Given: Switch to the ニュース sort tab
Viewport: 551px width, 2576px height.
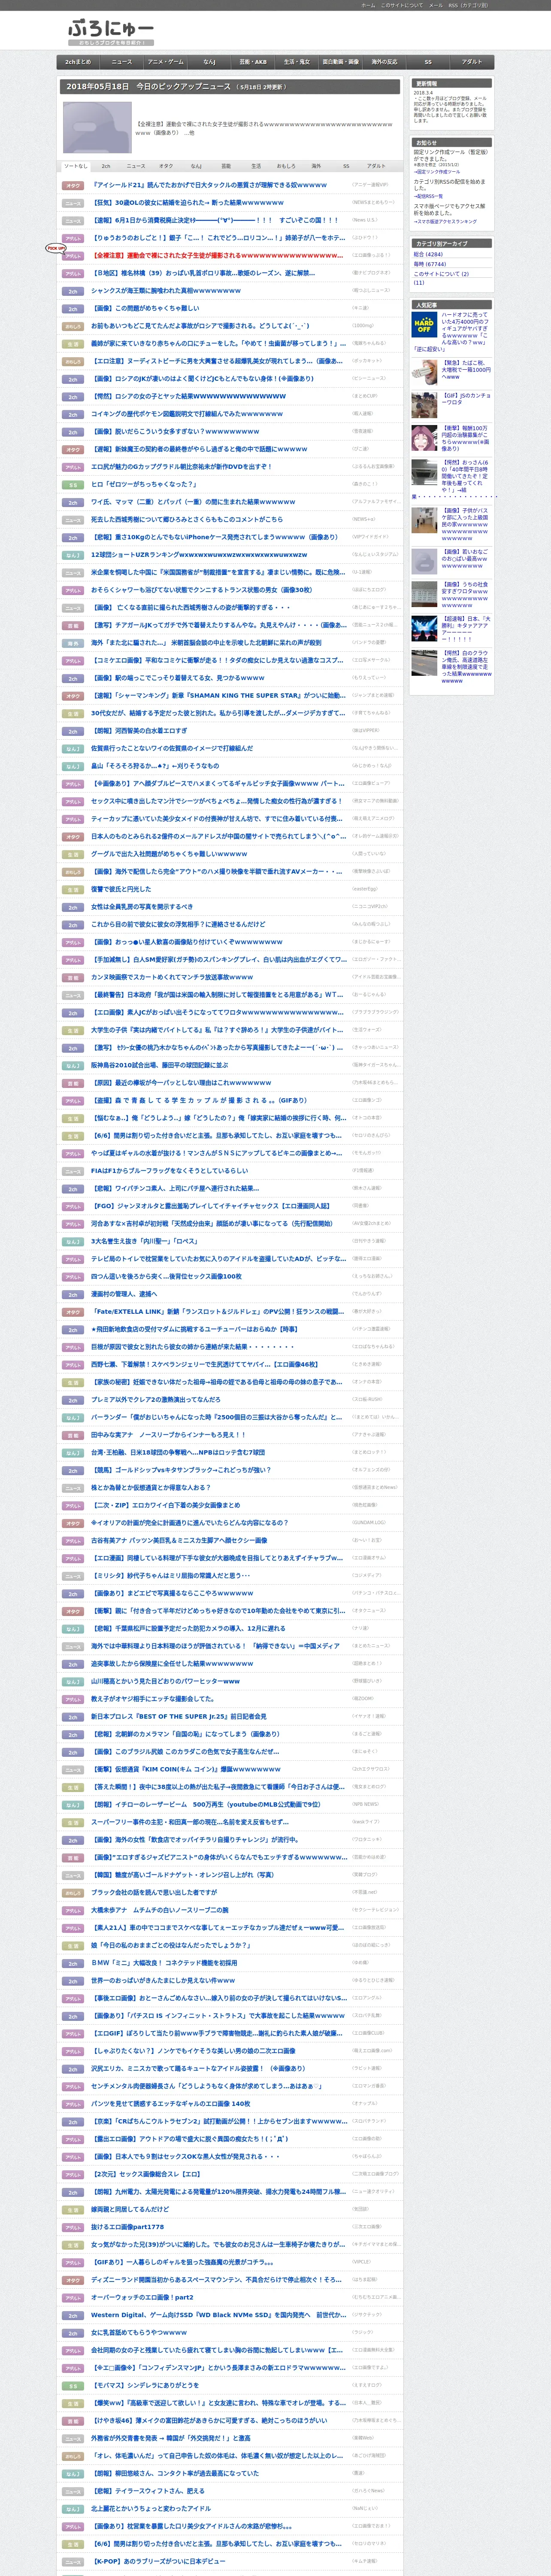Looking at the screenshot, I should (136, 166).
